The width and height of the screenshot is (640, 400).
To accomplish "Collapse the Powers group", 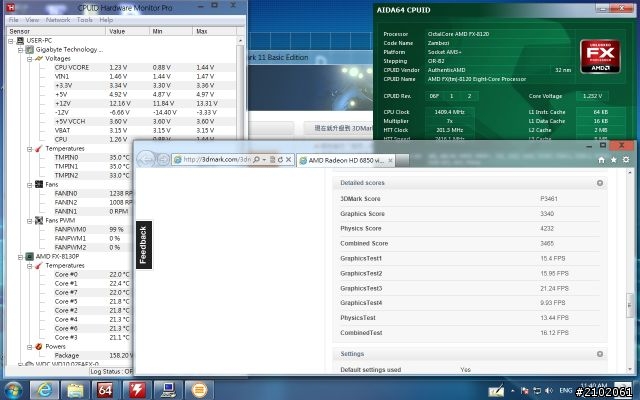I will (x=30, y=347).
